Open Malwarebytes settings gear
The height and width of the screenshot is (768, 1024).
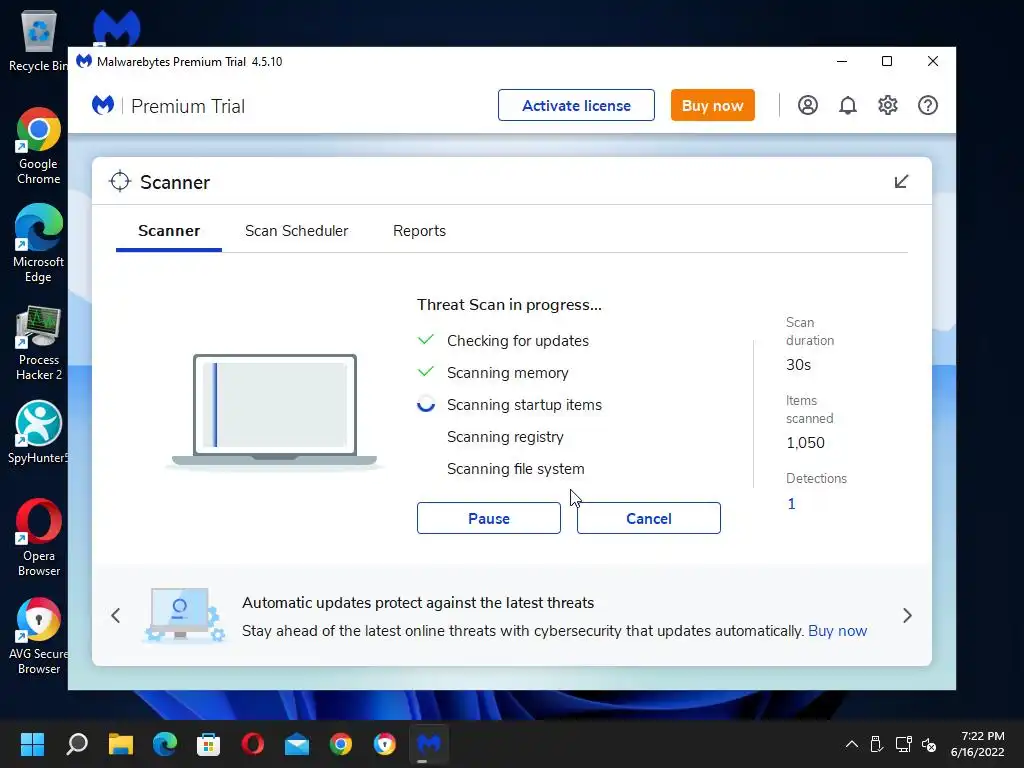pos(888,105)
